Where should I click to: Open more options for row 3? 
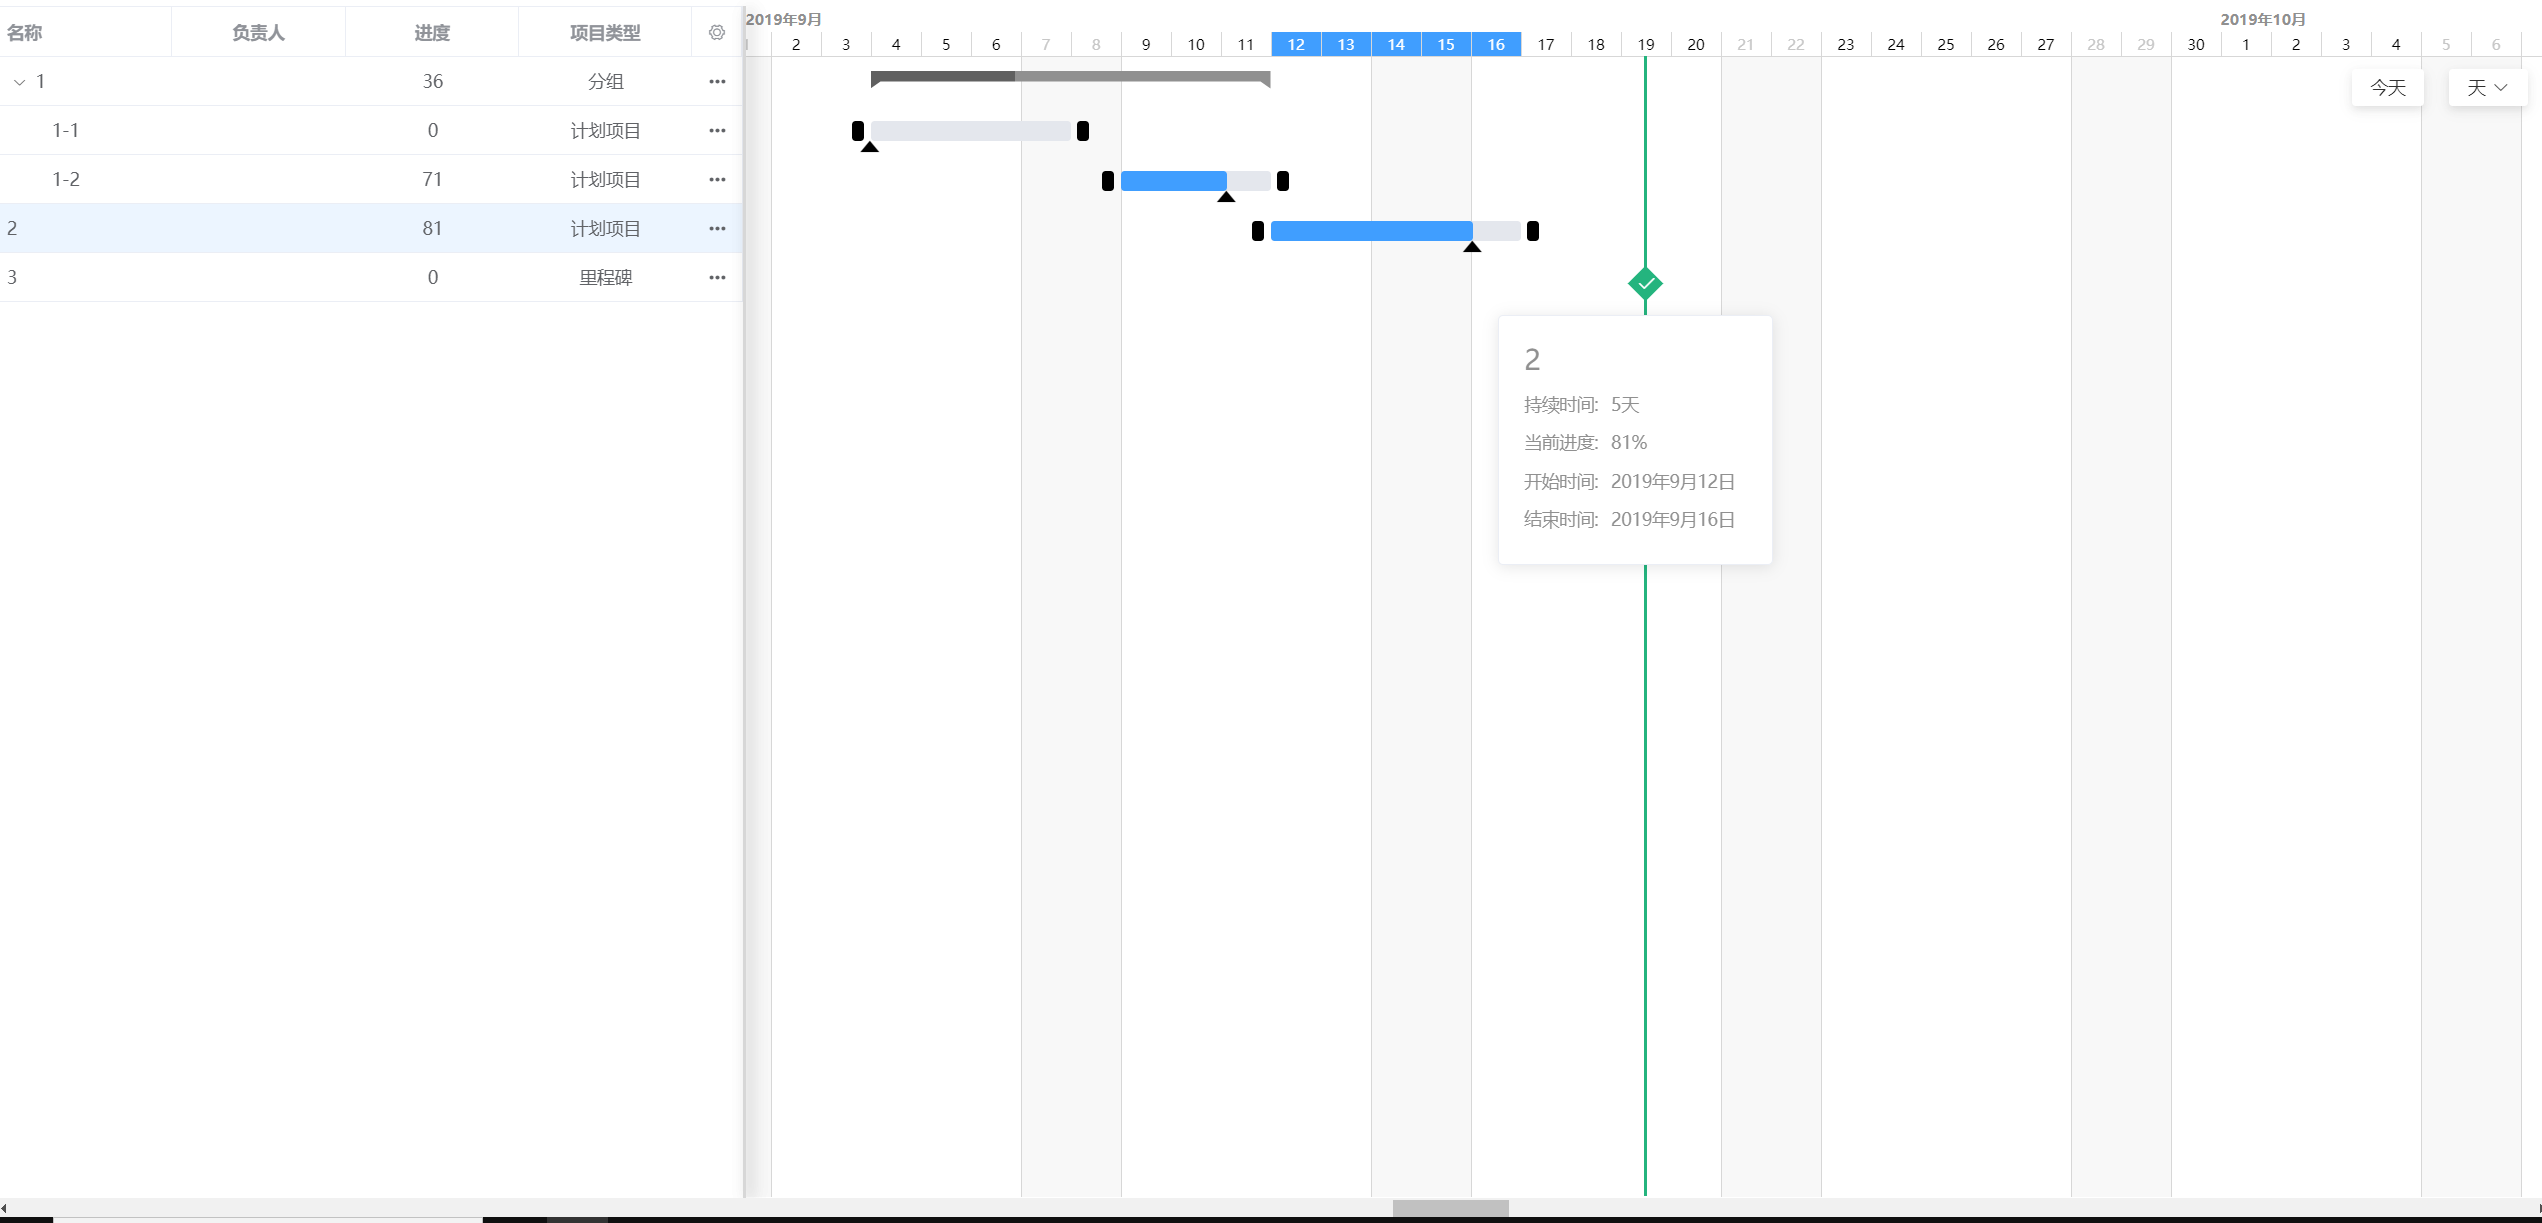[x=716, y=278]
